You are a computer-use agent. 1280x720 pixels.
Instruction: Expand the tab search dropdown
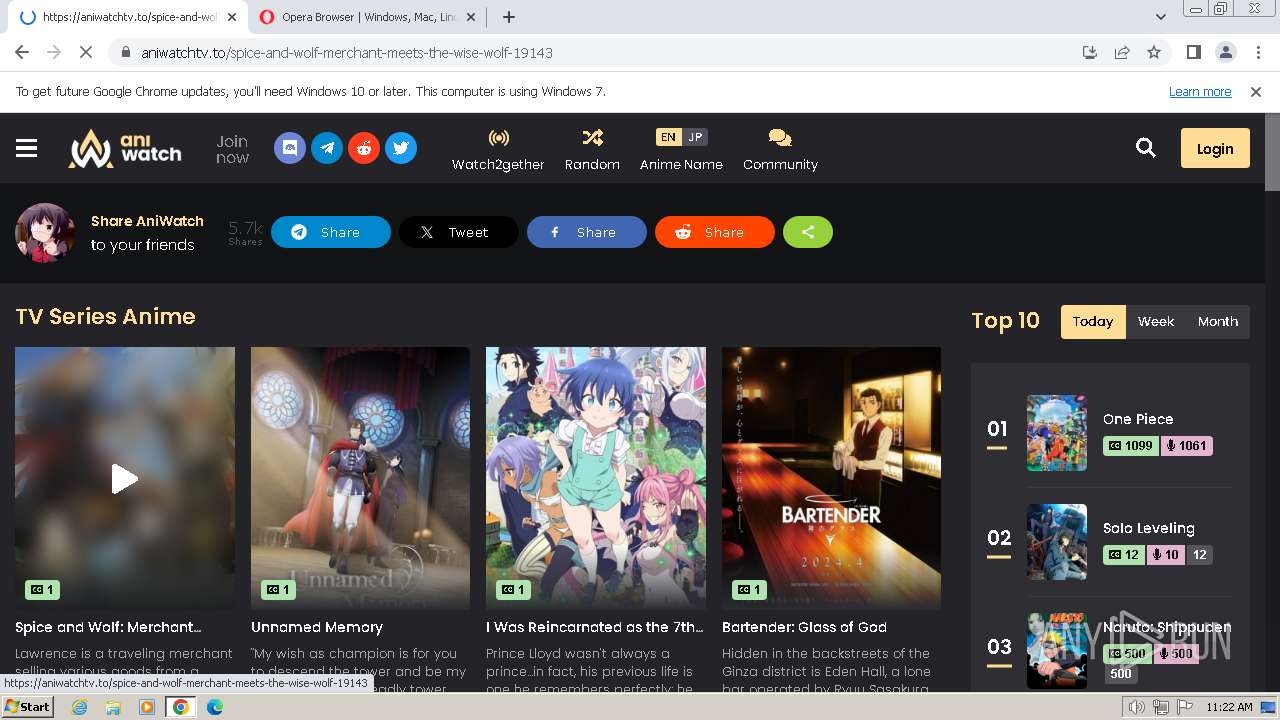(x=1160, y=17)
